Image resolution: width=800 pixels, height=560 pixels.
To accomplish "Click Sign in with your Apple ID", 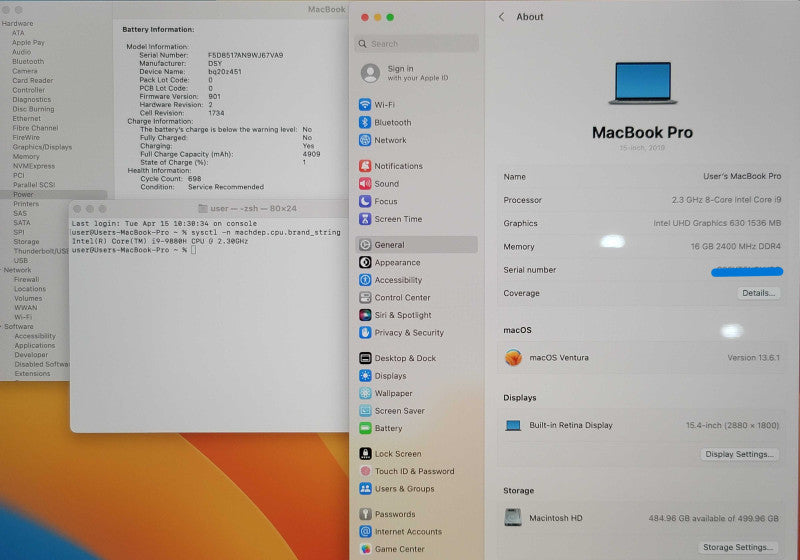I will pos(417,73).
